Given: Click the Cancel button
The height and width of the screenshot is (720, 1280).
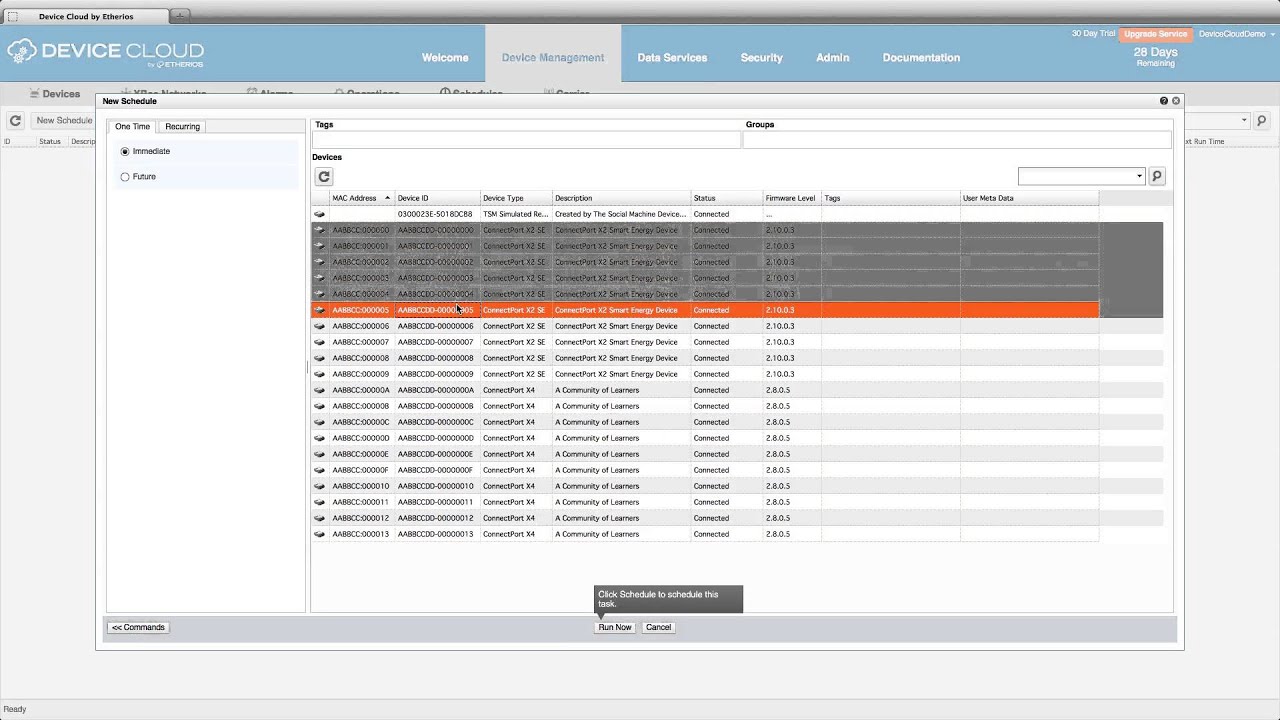Looking at the screenshot, I should point(658,627).
